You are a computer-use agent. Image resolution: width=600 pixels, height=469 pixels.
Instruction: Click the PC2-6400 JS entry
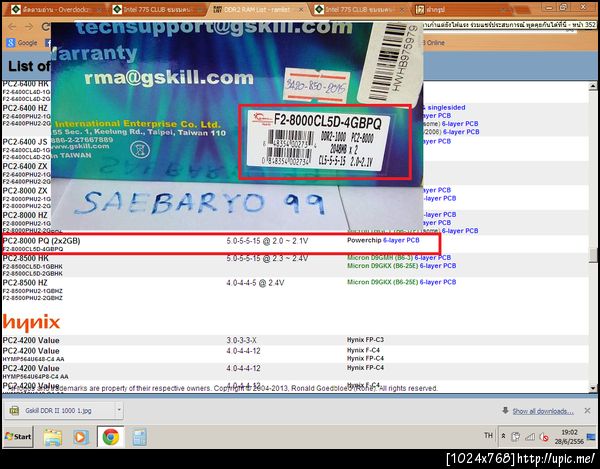point(24,142)
